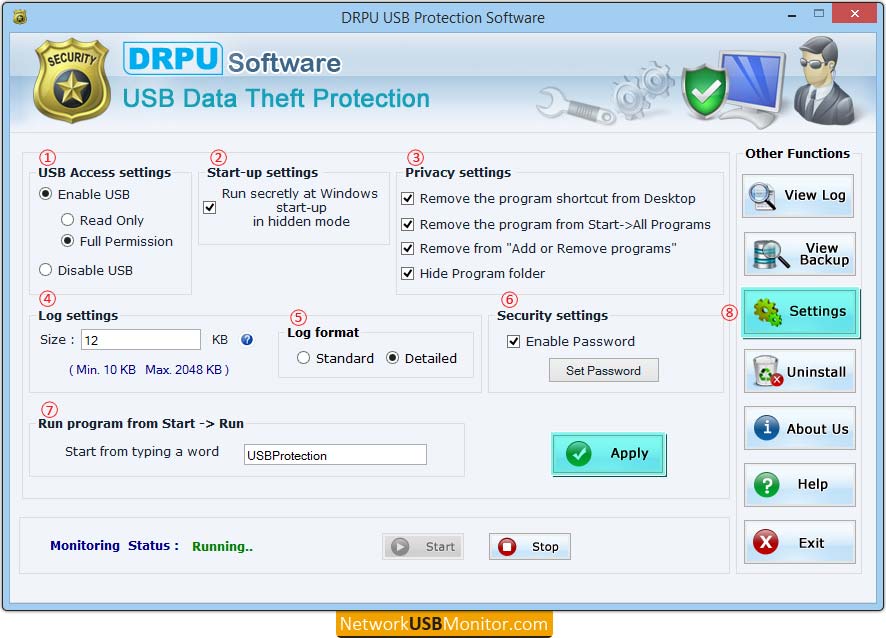This screenshot has width=886, height=638.
Task: Open View Backup
Action: (800, 254)
